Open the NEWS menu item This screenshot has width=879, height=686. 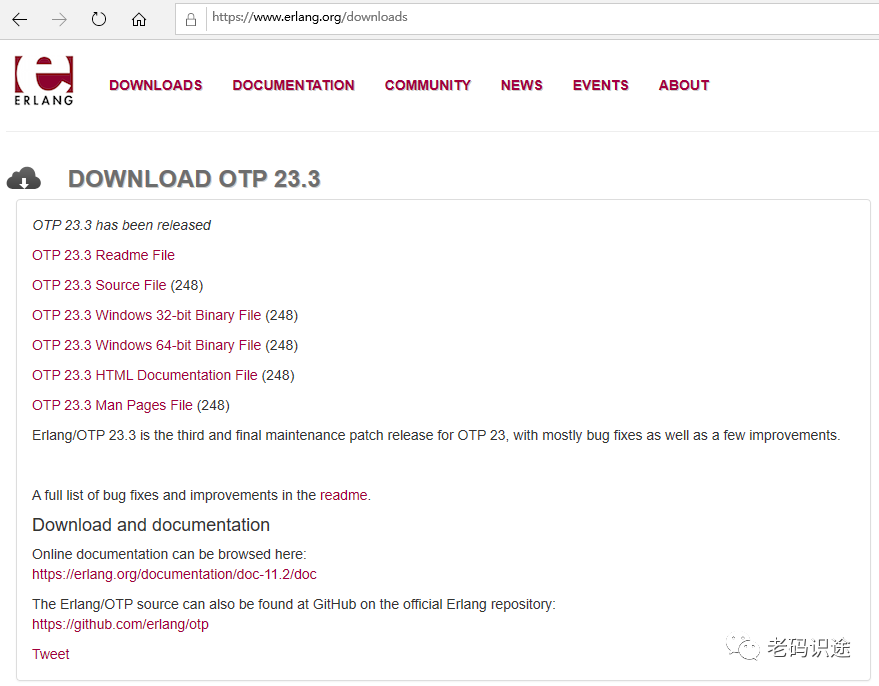click(x=522, y=85)
